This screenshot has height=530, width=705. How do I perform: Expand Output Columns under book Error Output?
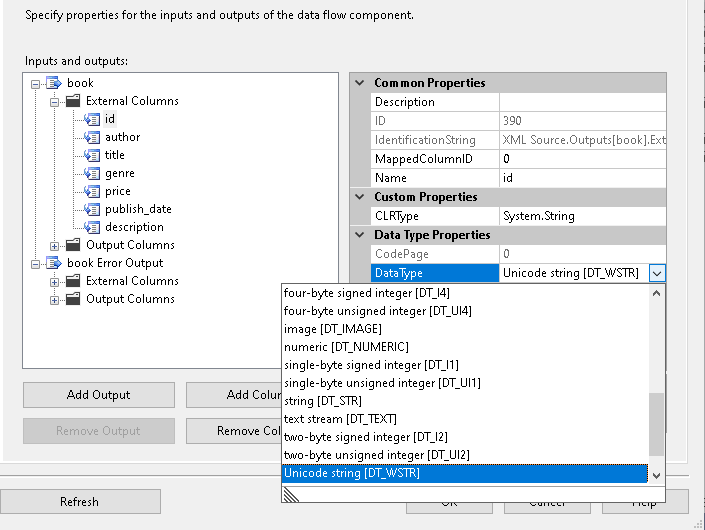(x=54, y=299)
